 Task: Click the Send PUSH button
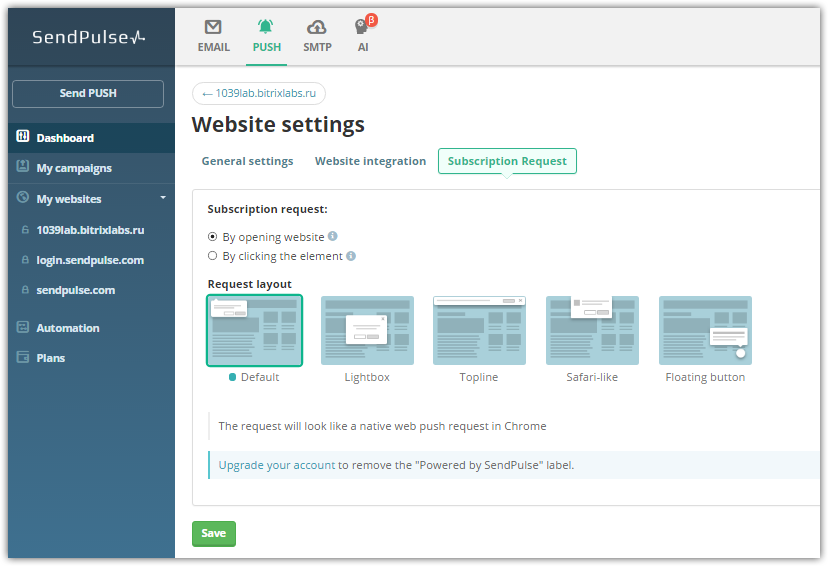pos(88,94)
